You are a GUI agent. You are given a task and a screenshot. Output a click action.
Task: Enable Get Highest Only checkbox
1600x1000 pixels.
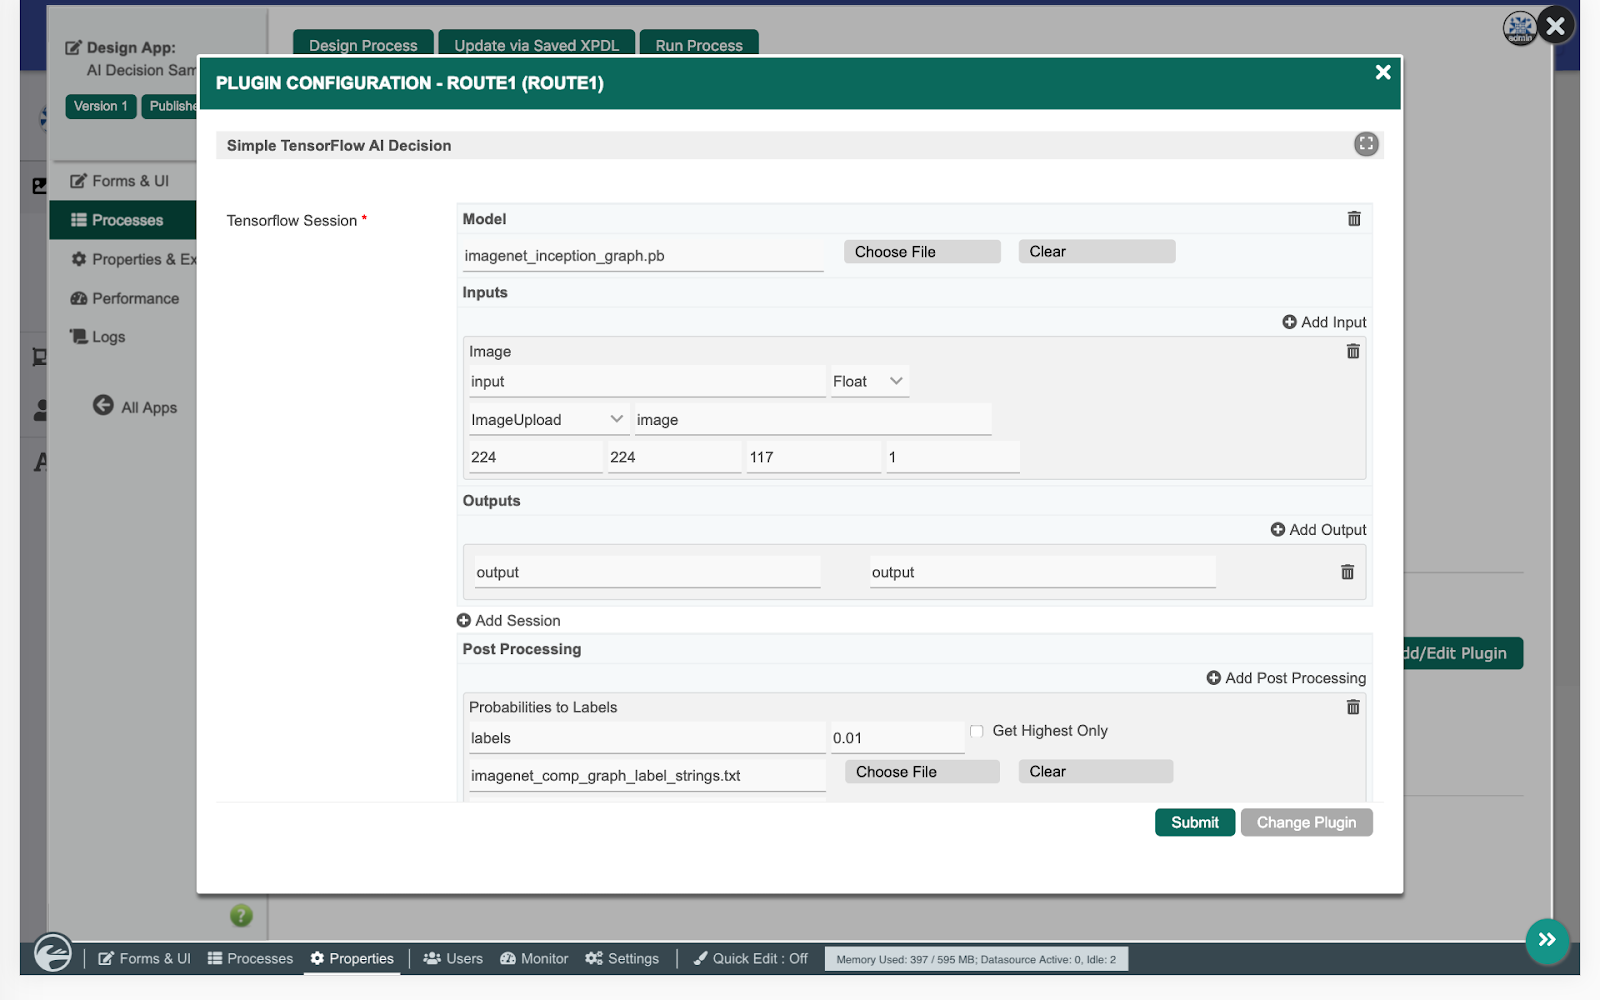(x=977, y=731)
